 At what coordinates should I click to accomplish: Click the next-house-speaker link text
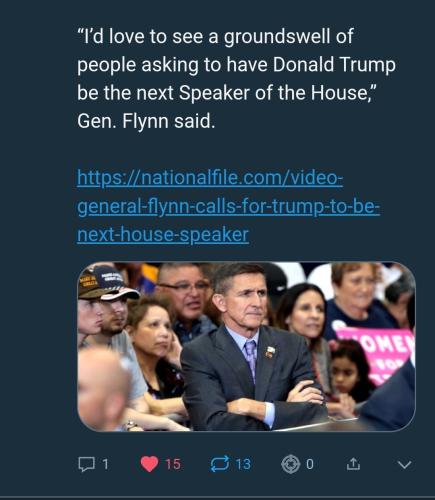click(x=163, y=235)
